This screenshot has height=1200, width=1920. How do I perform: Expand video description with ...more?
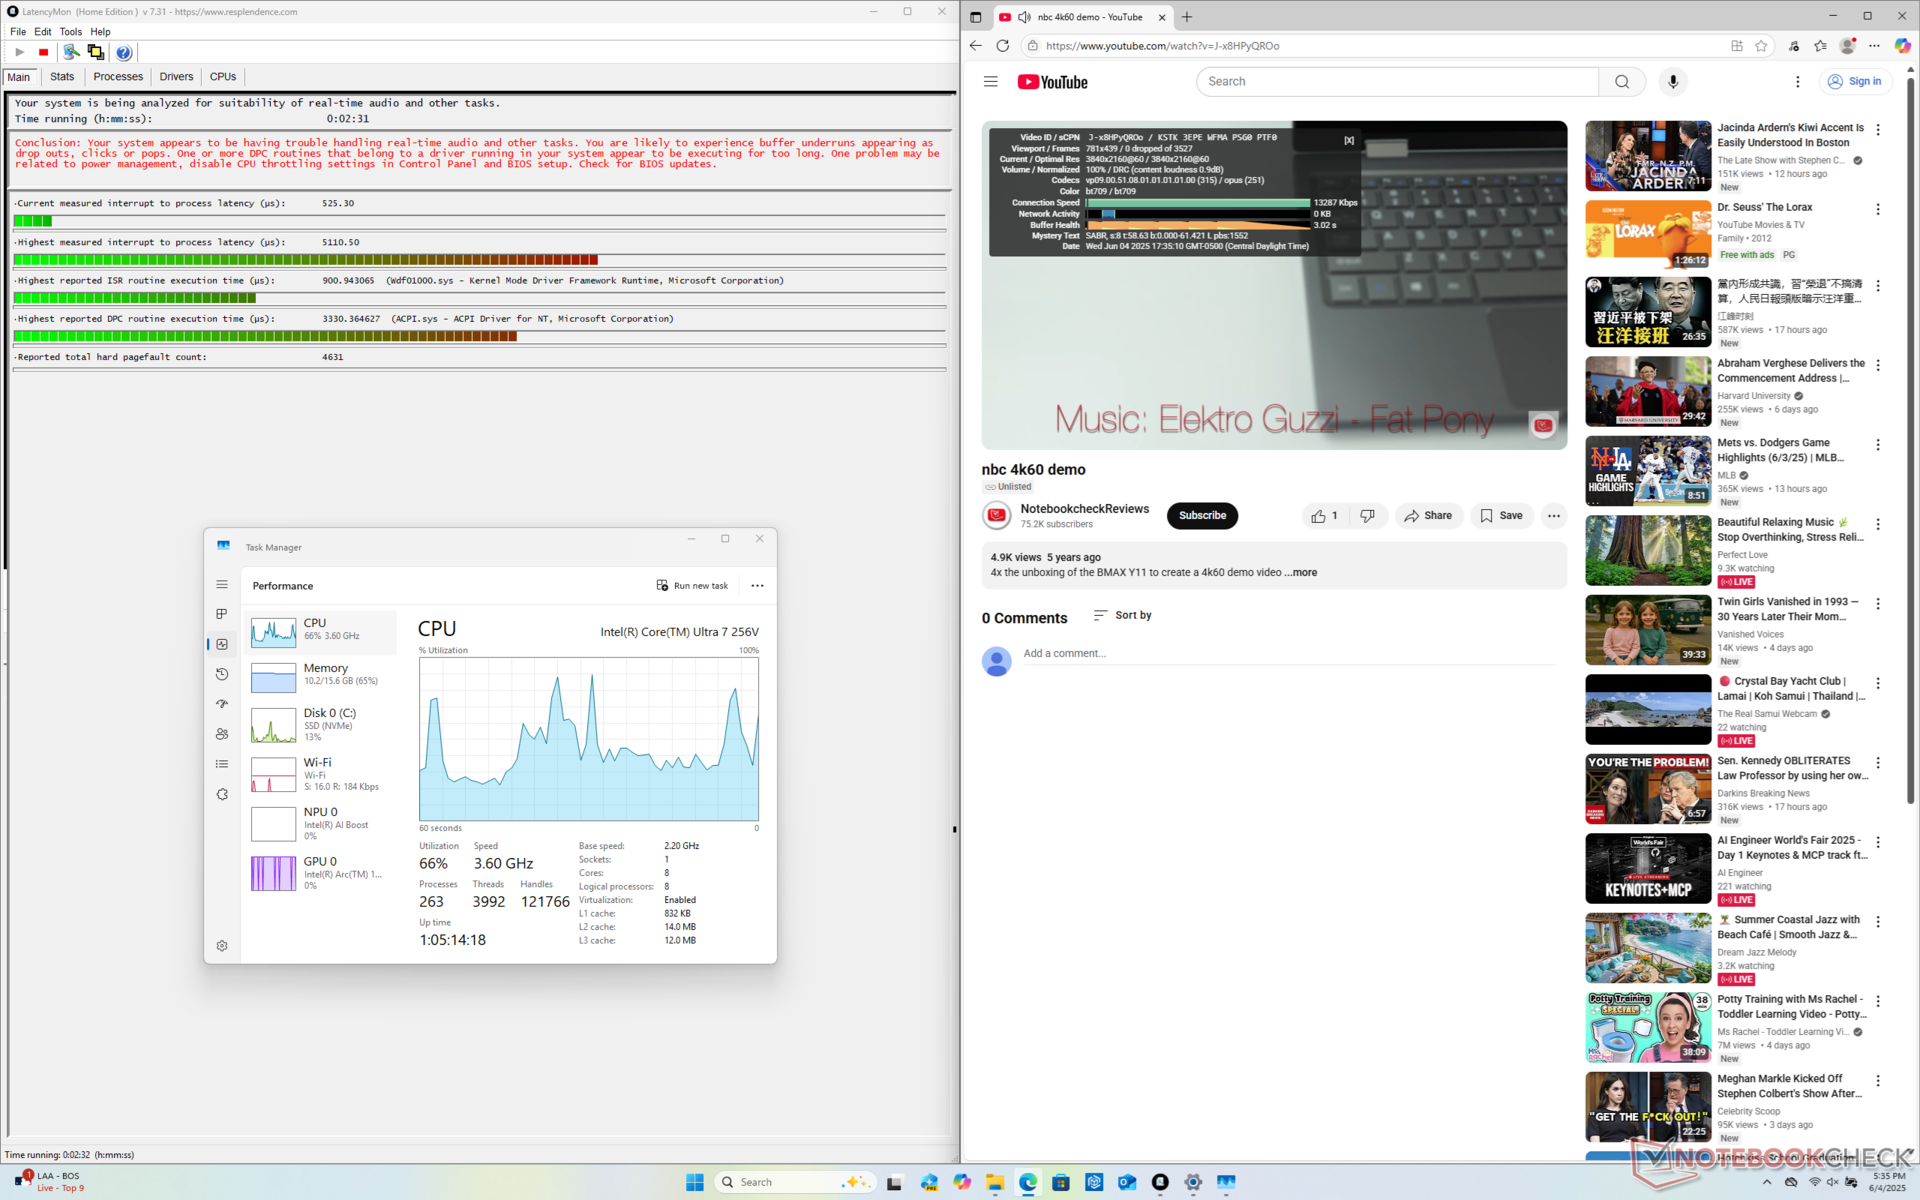1301,573
